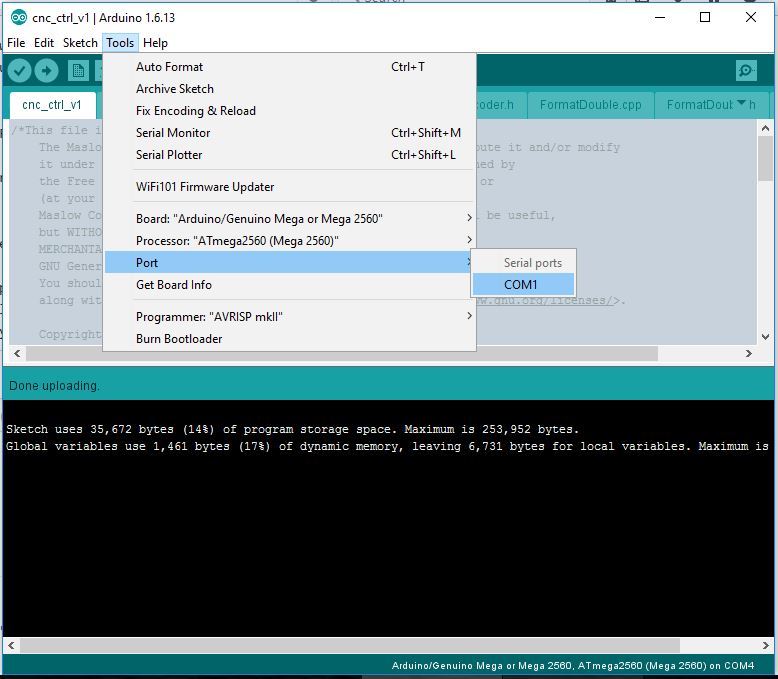
Task: Open the File menu
Action: coord(16,43)
